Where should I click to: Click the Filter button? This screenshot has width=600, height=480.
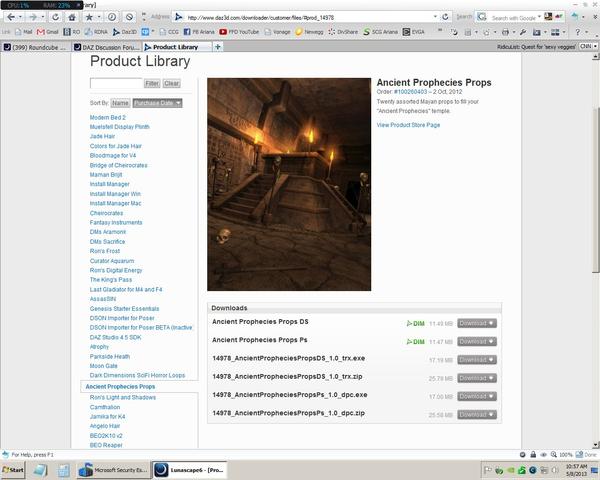pos(152,83)
